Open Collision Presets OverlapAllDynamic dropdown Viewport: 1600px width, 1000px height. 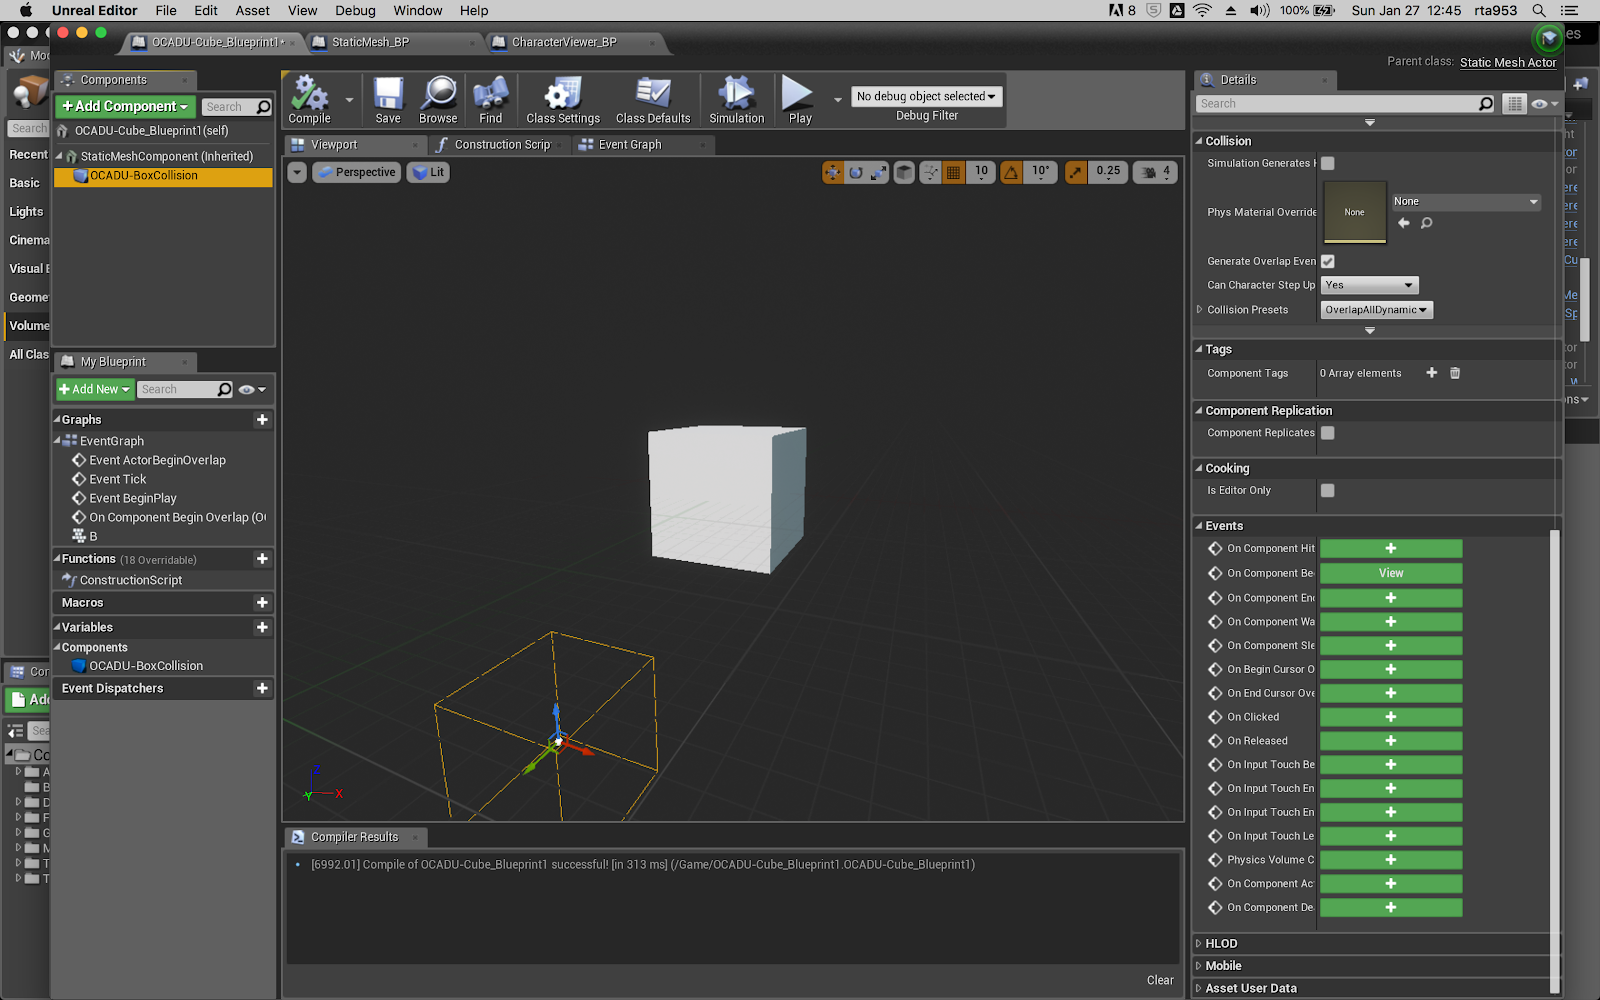(x=1376, y=310)
